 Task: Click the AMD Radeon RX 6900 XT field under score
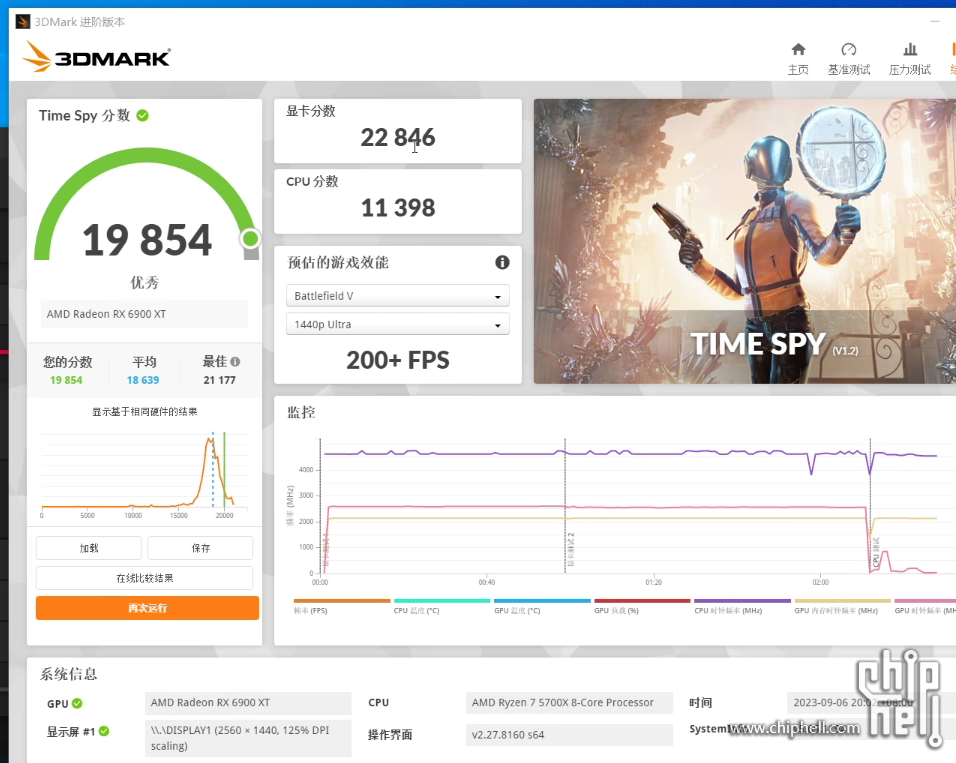[144, 314]
